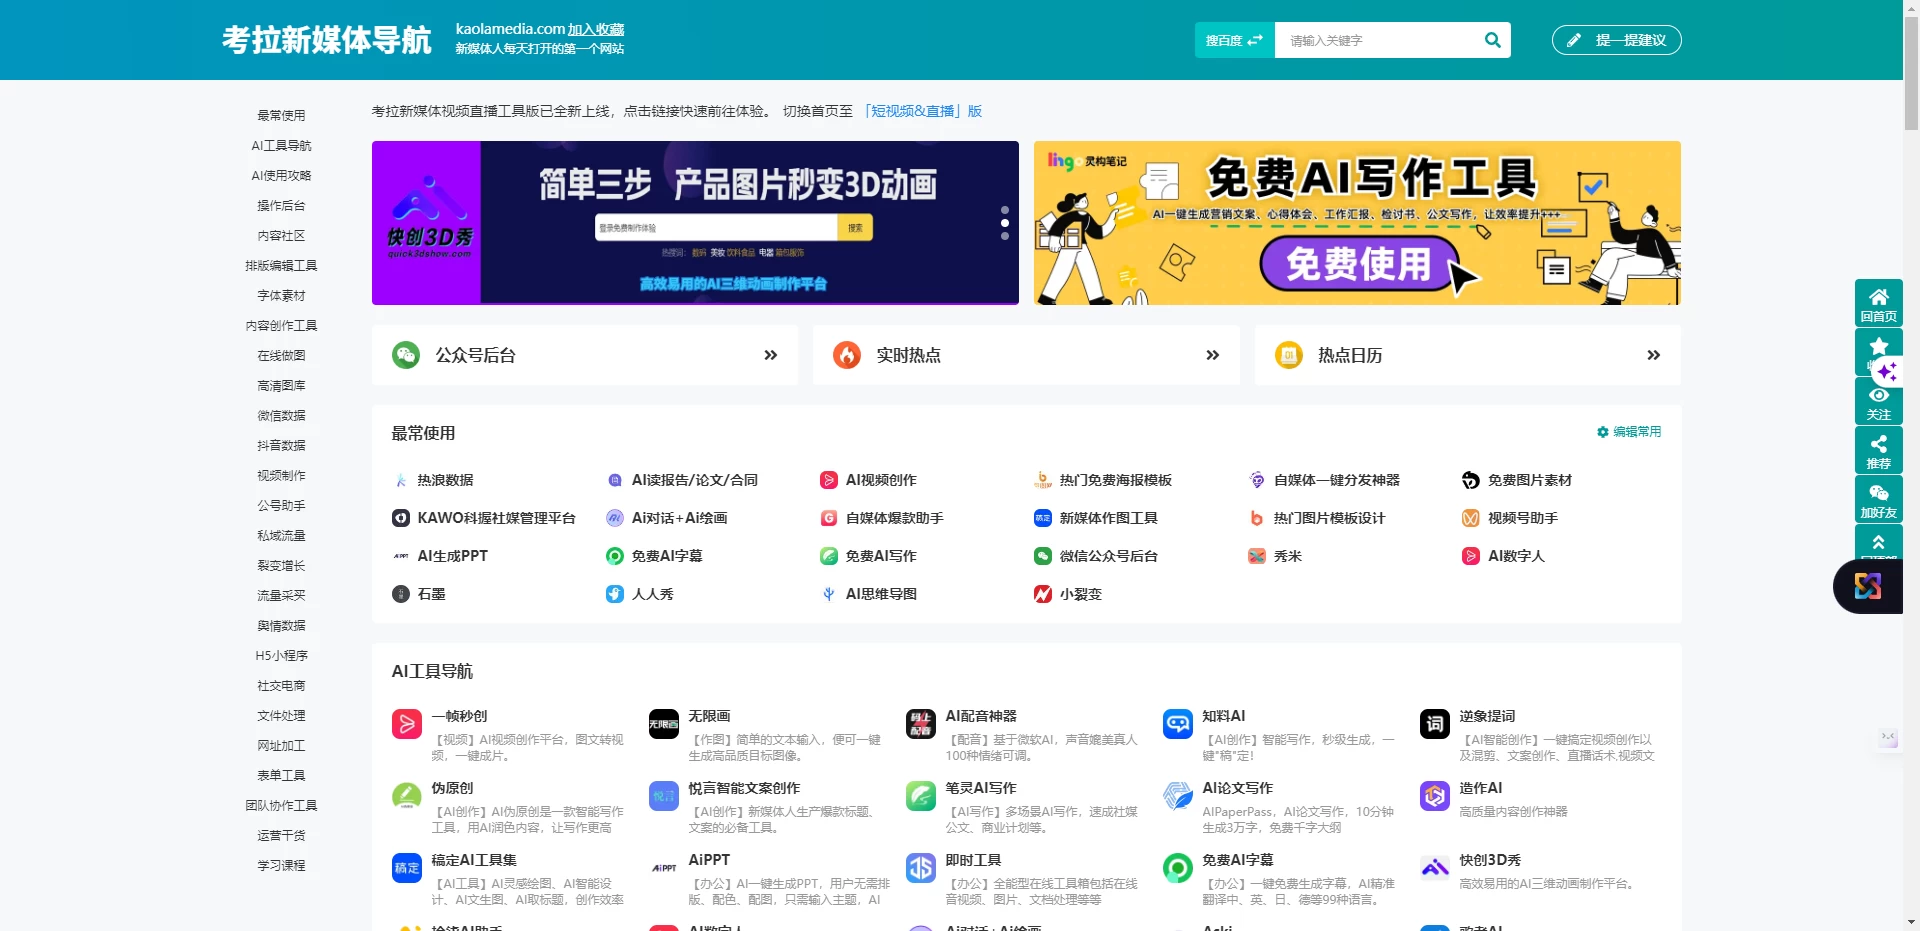This screenshot has width=1920, height=931.
Task: Open the 免费AI写作工具 banner
Action: (1357, 222)
